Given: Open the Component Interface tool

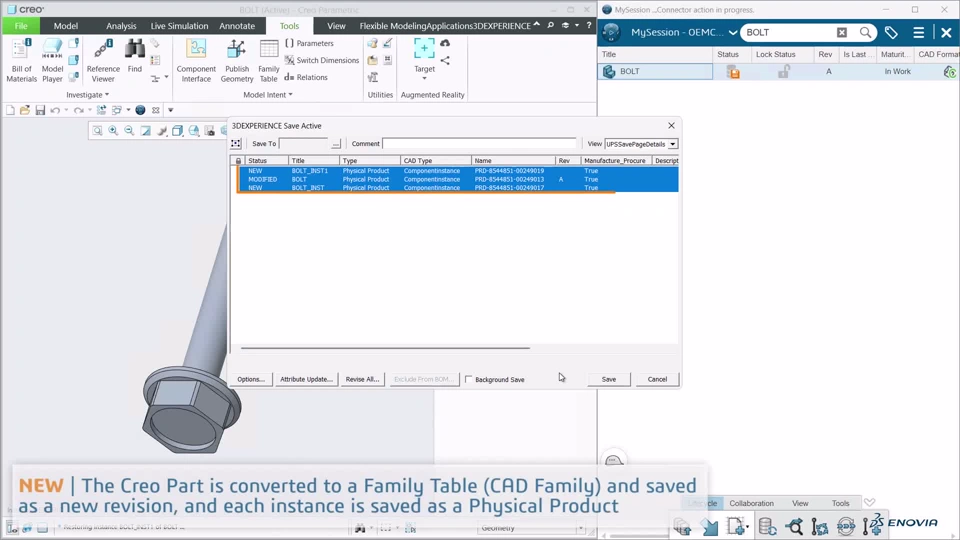Looking at the screenshot, I should pos(196,60).
